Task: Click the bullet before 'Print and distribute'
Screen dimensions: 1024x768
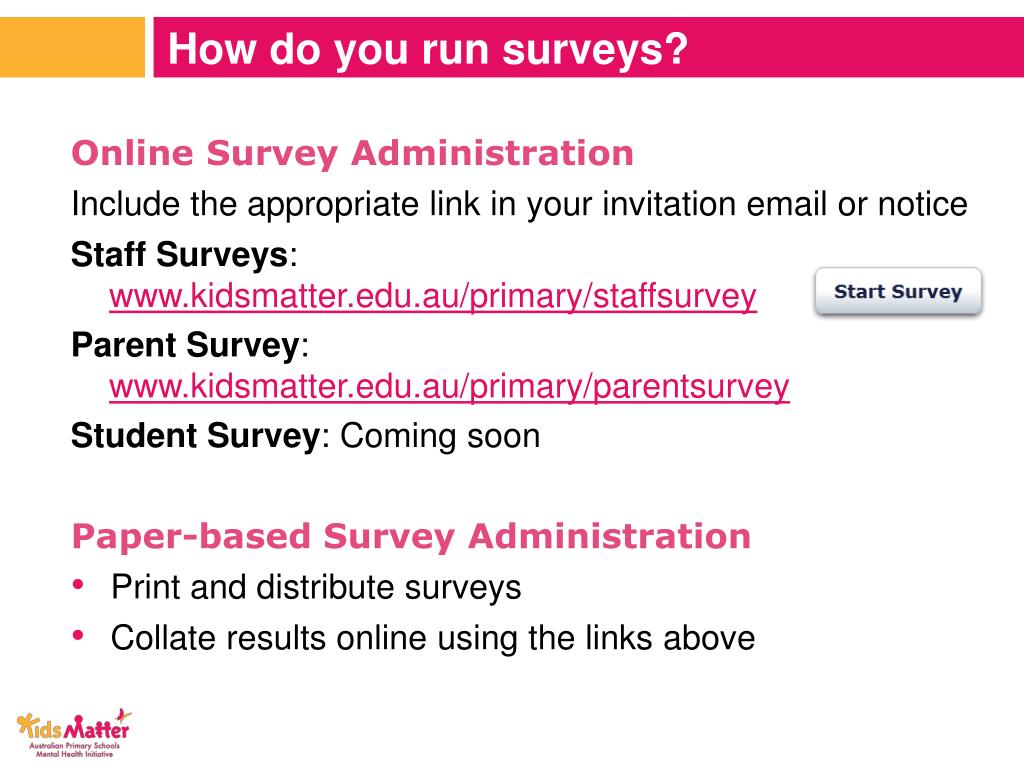Action: (78, 584)
